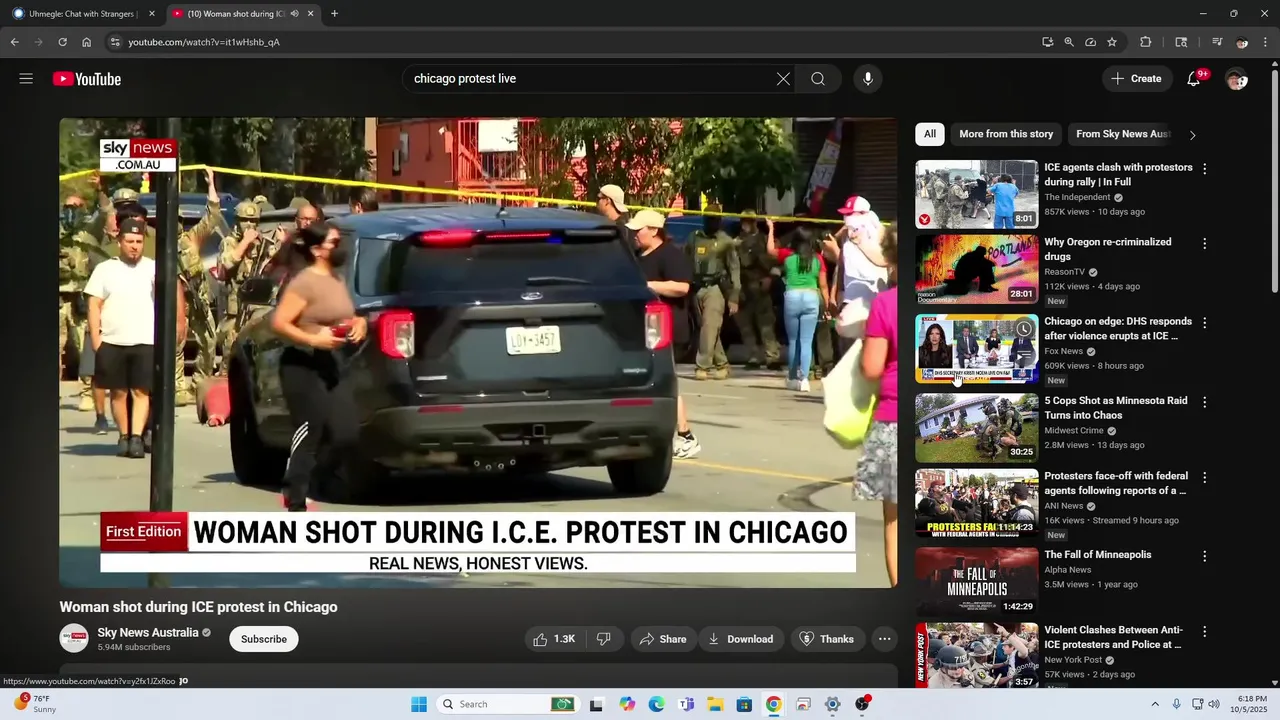
Task: Click the magnifier search button
Action: click(x=818, y=79)
